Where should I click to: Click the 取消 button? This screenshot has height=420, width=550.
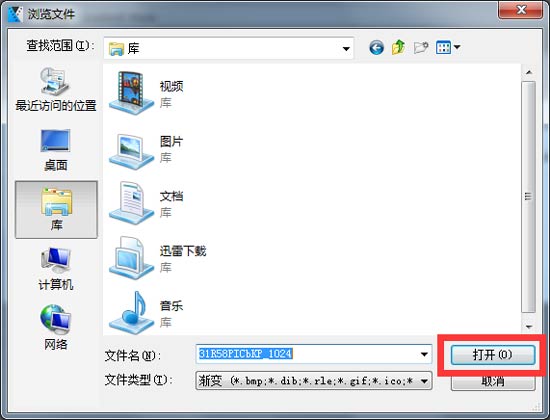(x=493, y=381)
